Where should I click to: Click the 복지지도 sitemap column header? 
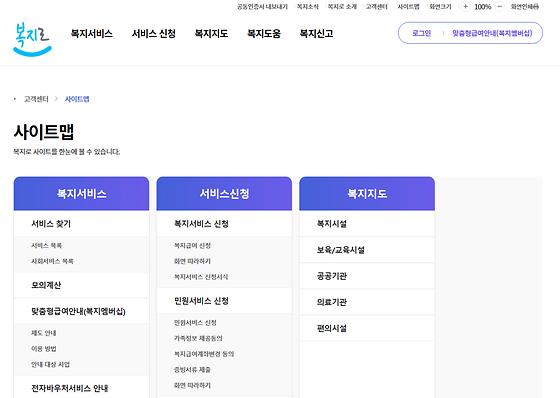[x=367, y=194]
